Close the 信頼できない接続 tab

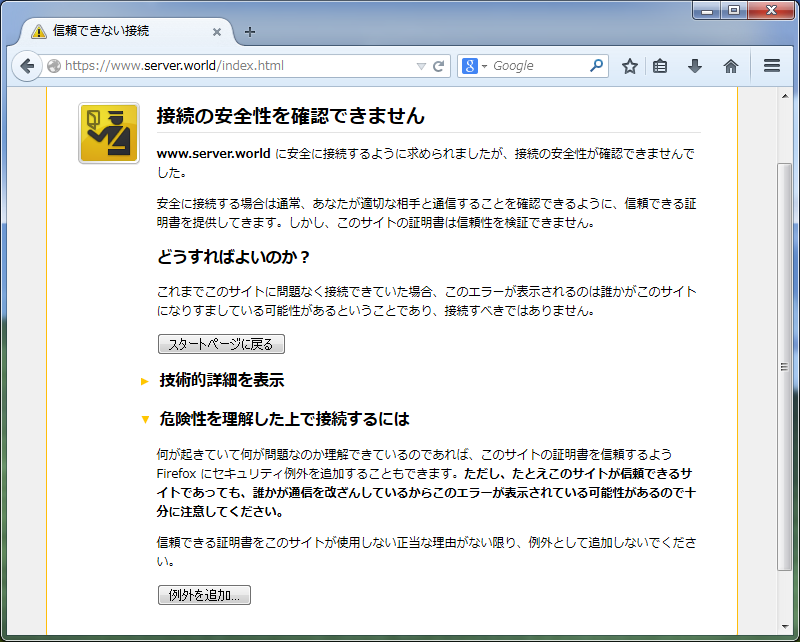coord(217,32)
